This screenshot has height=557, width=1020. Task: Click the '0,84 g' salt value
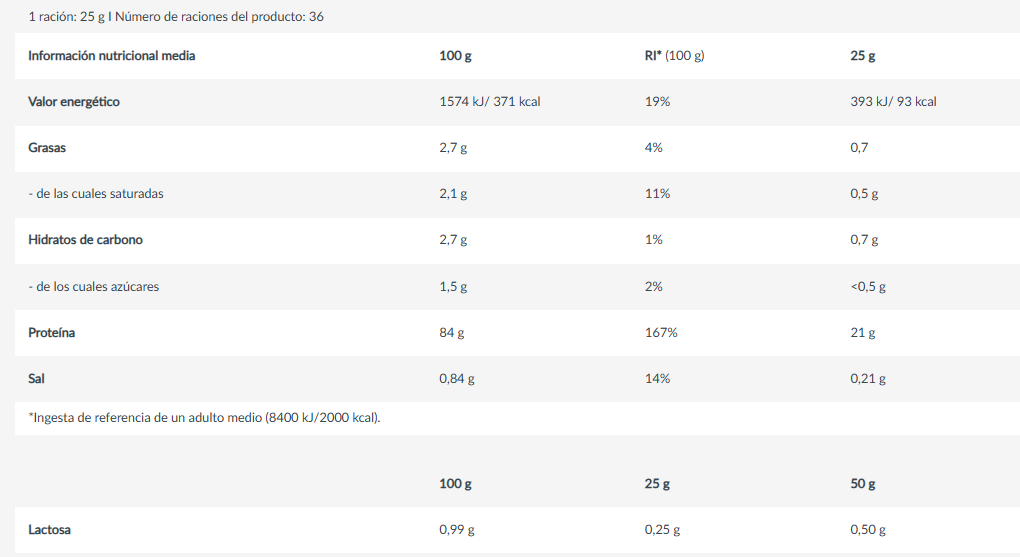pos(457,379)
